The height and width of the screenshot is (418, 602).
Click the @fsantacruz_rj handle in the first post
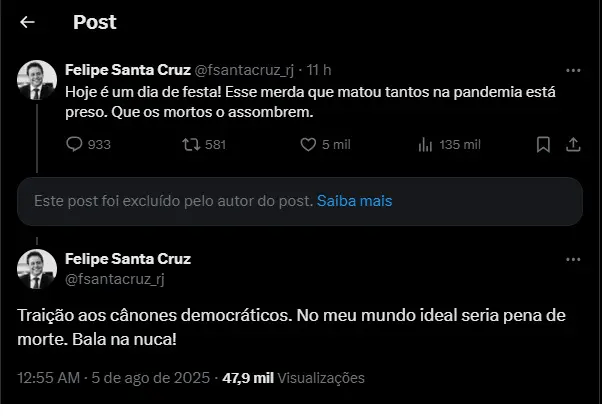click(245, 70)
